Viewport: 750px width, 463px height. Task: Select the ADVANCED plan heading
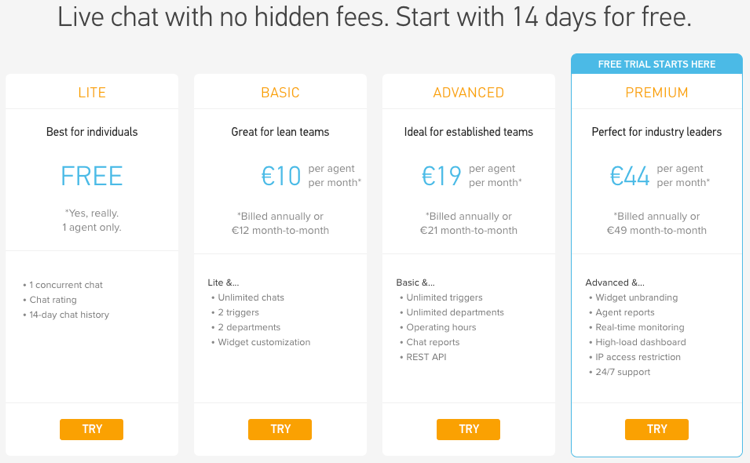469,92
